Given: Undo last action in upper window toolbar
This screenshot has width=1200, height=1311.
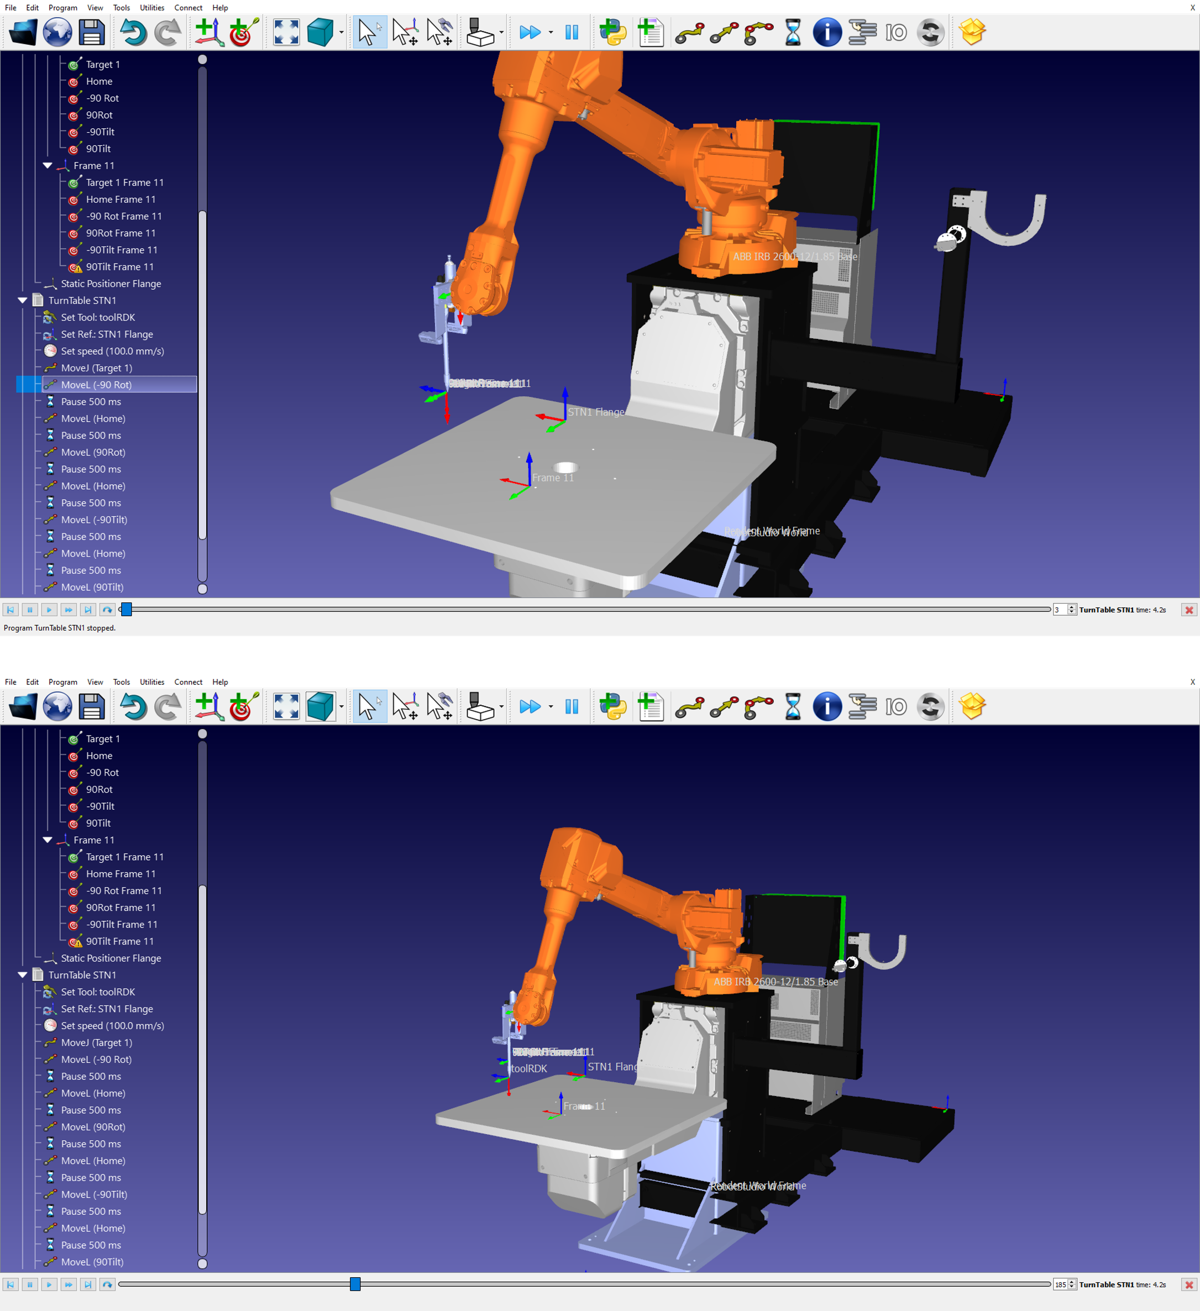Looking at the screenshot, I should click(x=132, y=32).
